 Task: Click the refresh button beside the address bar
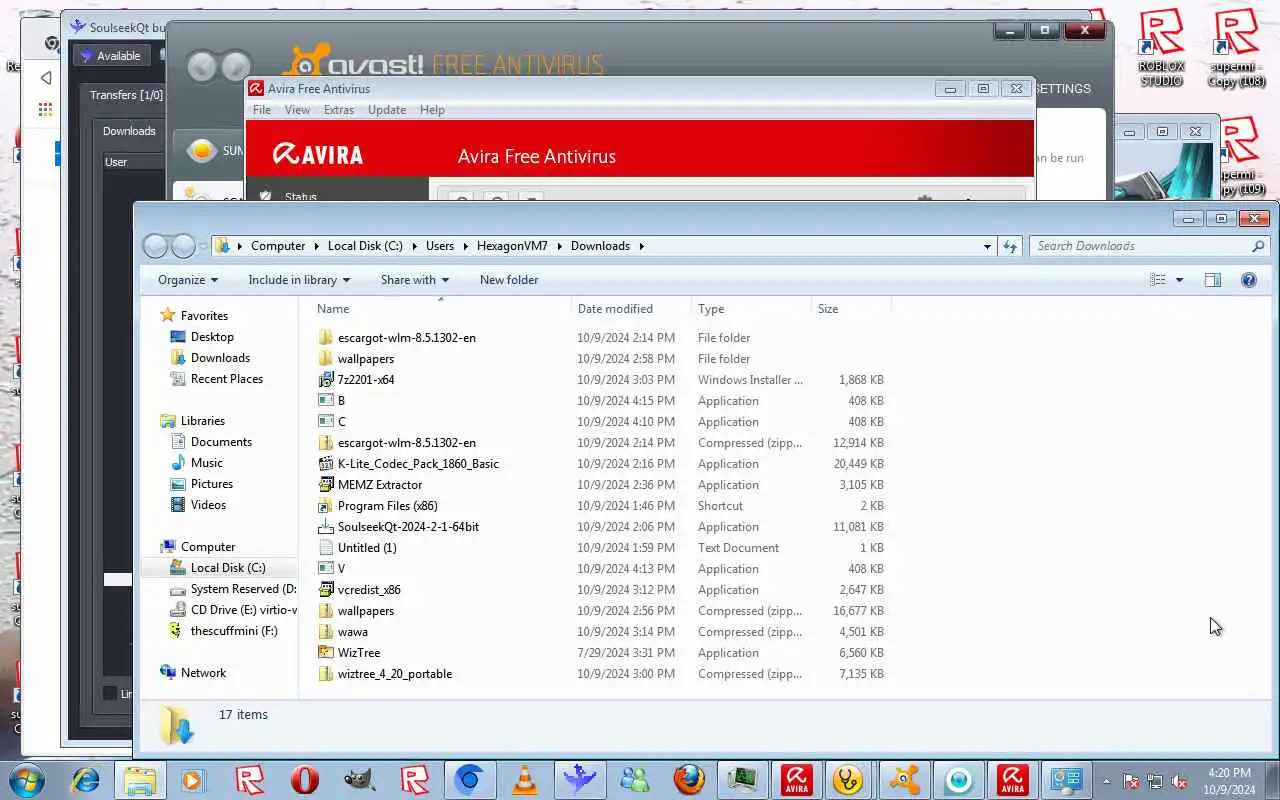pyautogui.click(x=1010, y=246)
